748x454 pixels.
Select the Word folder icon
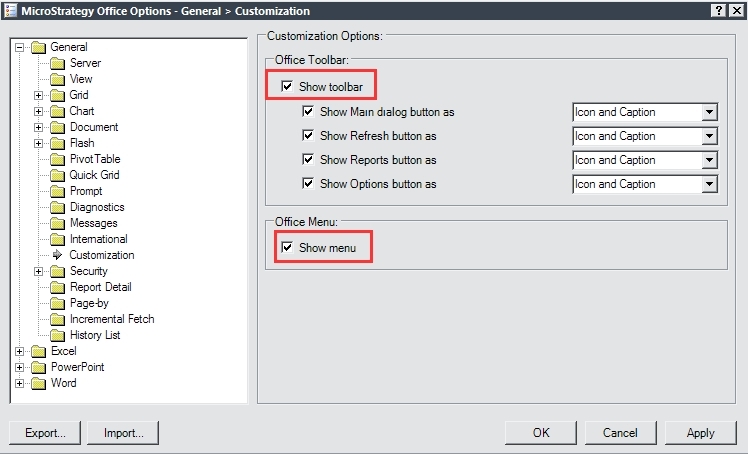click(39, 383)
